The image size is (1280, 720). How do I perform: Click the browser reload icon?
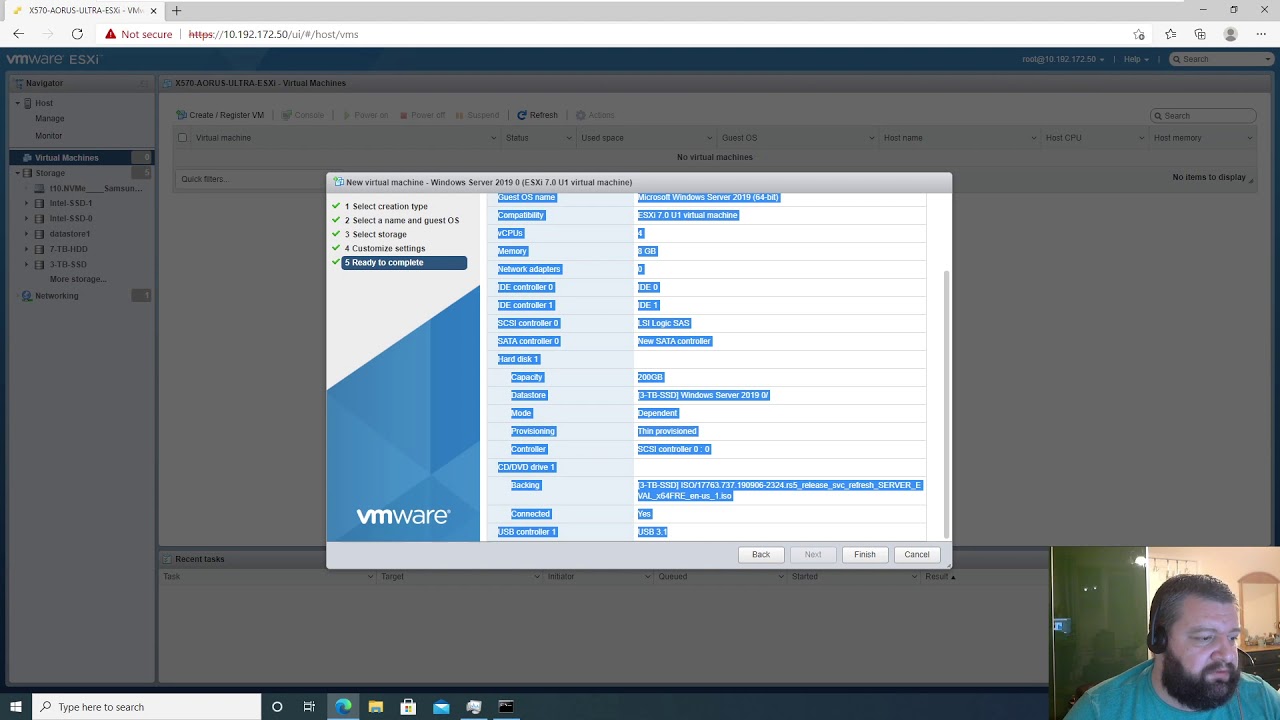[x=77, y=34]
